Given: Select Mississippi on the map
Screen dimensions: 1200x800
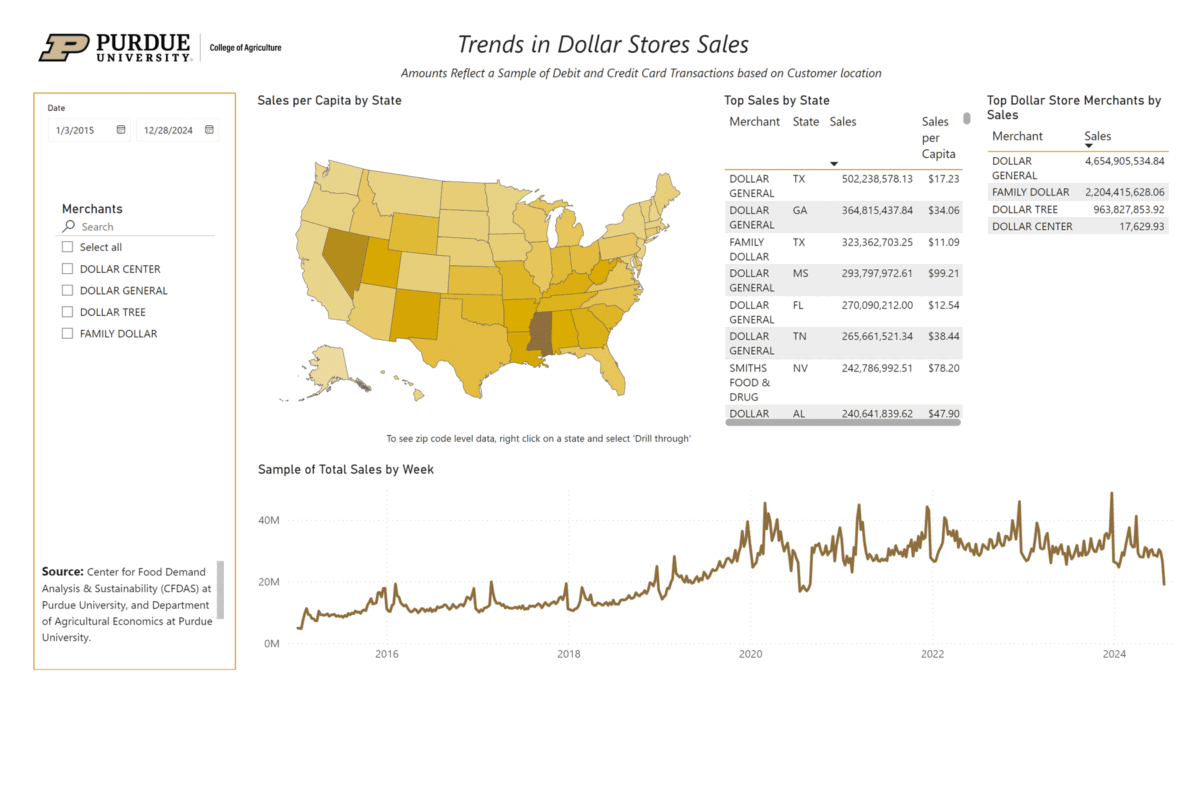Looking at the screenshot, I should point(541,335).
